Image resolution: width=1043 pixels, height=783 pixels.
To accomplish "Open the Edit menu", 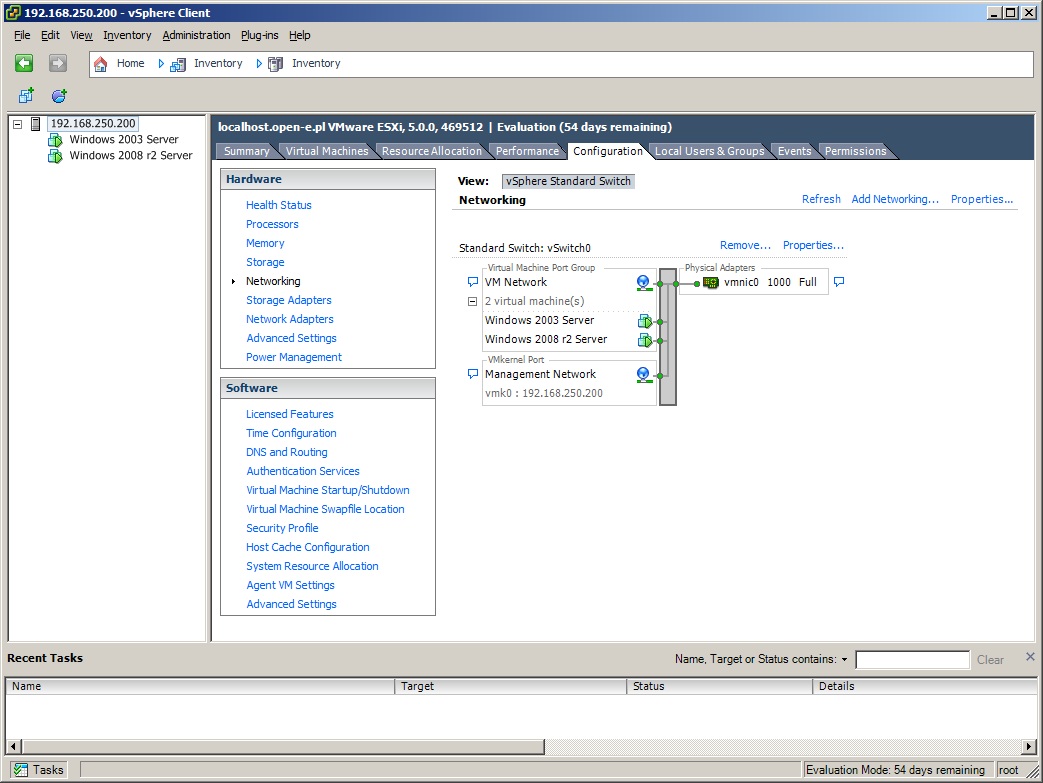I will pos(50,35).
